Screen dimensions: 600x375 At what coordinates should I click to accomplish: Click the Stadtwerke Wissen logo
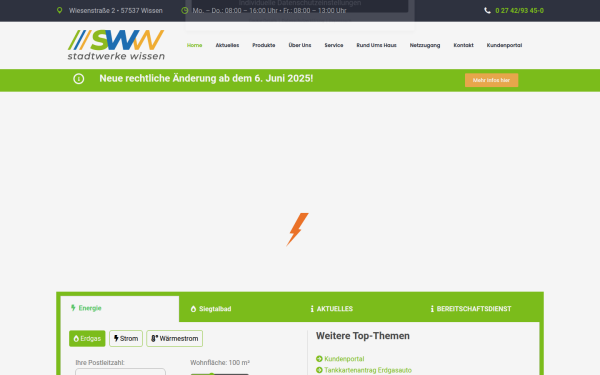pyautogui.click(x=116, y=45)
